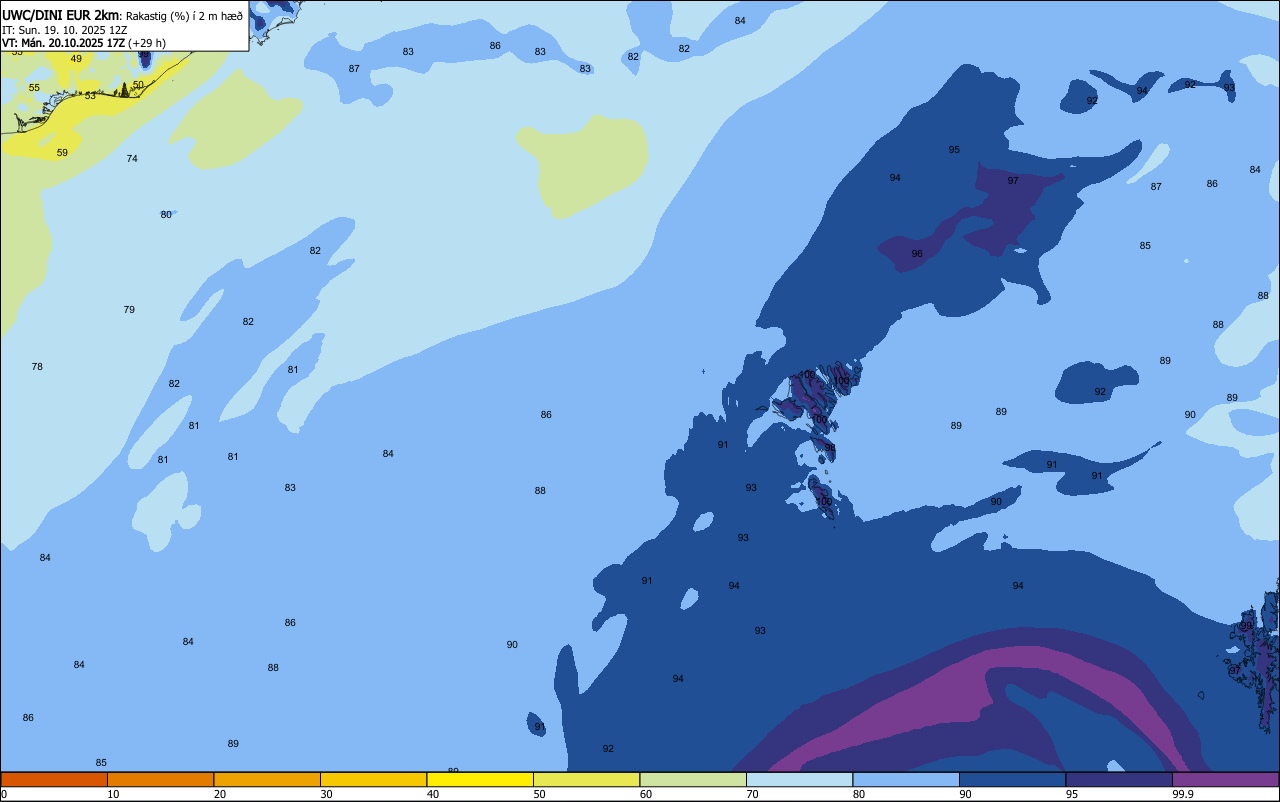Click the "(+29 h)" forecast offset text
1280x802 pixels.
tap(147, 43)
